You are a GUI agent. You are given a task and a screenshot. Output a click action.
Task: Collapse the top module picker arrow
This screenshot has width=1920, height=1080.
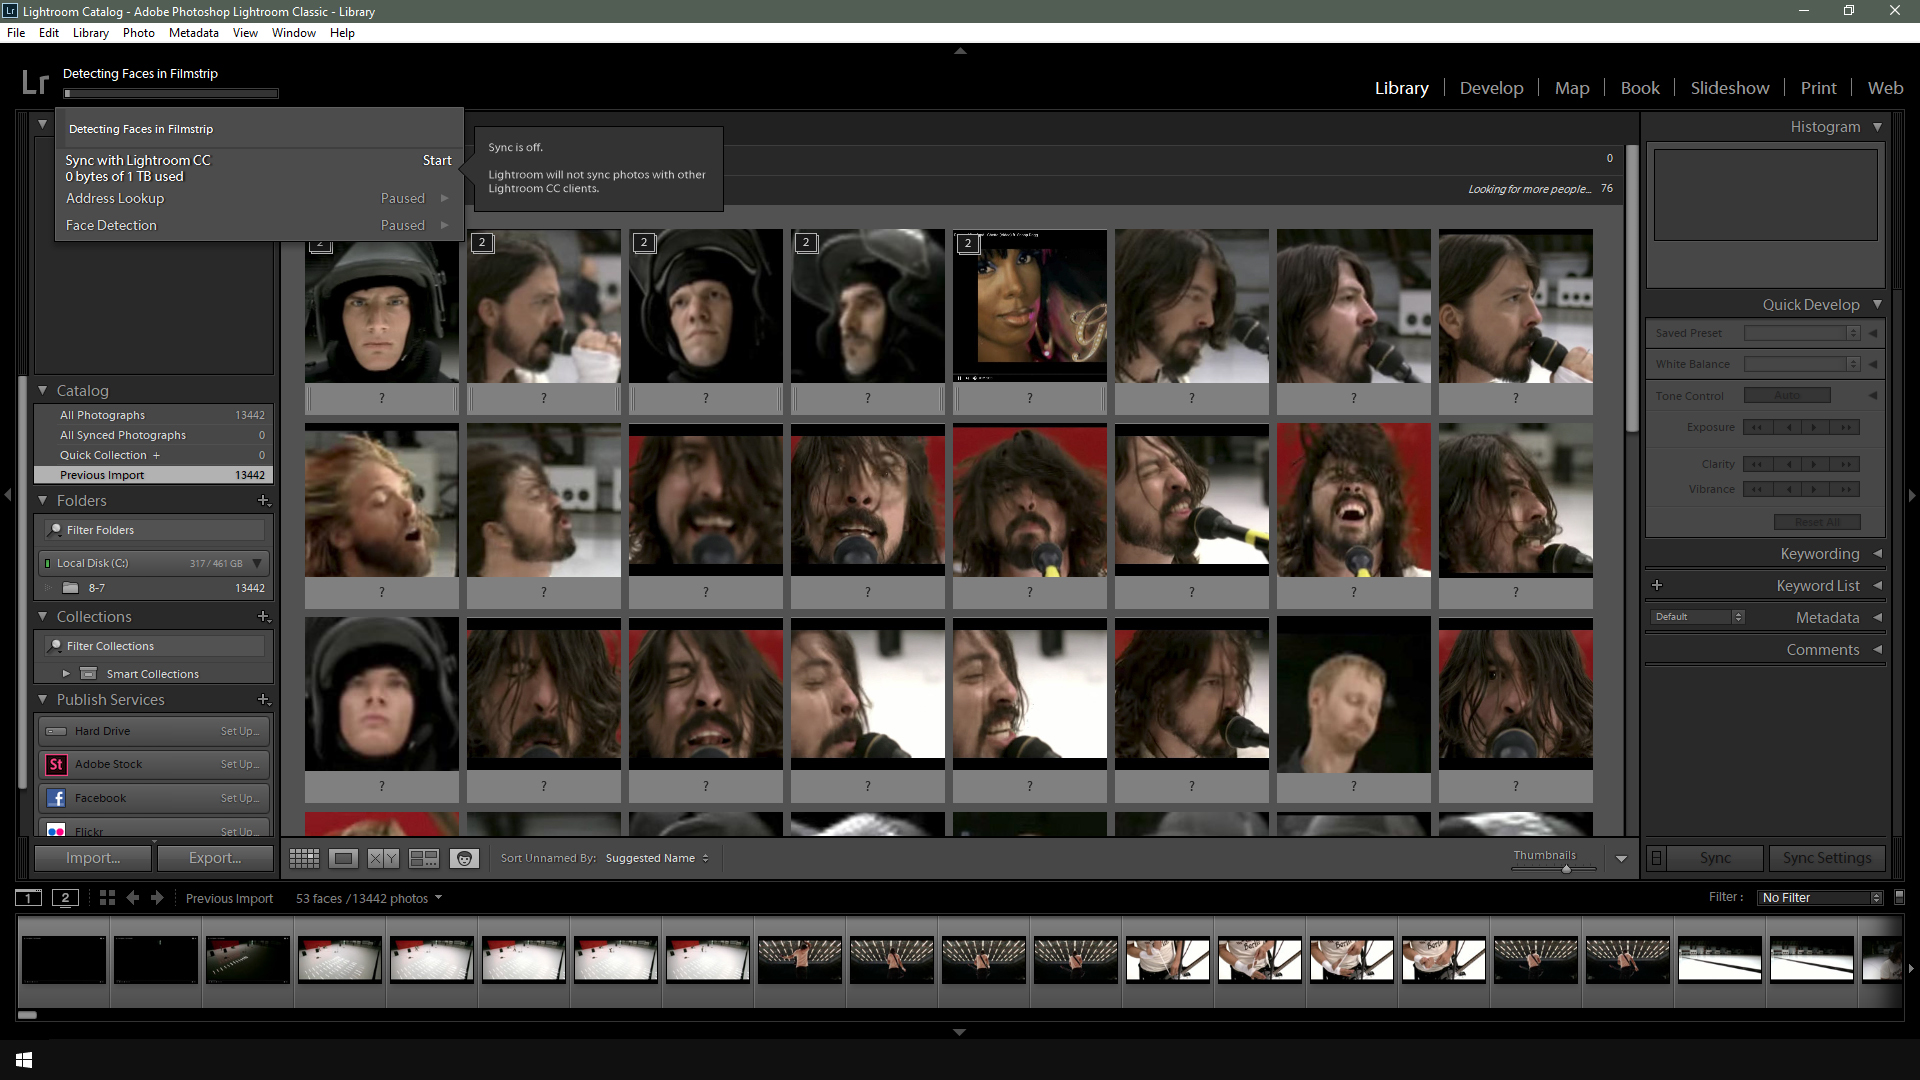[960, 50]
